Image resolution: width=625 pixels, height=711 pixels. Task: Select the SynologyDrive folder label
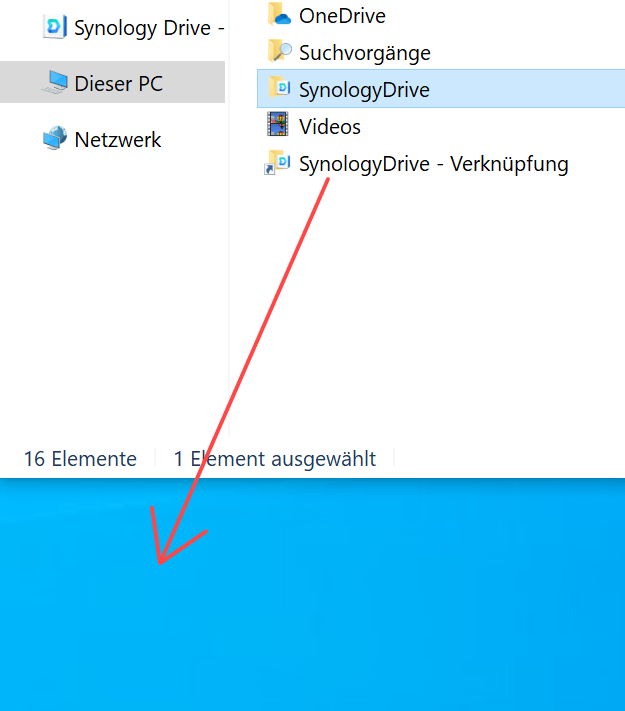[x=364, y=90]
